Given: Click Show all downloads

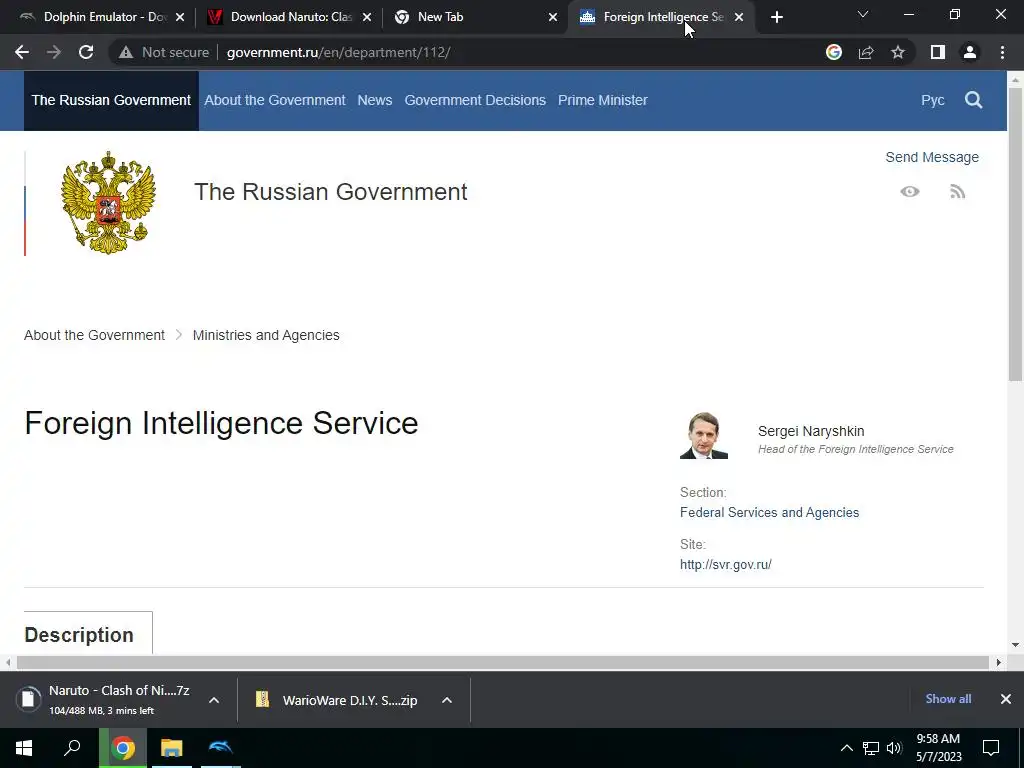Looking at the screenshot, I should 948,699.
